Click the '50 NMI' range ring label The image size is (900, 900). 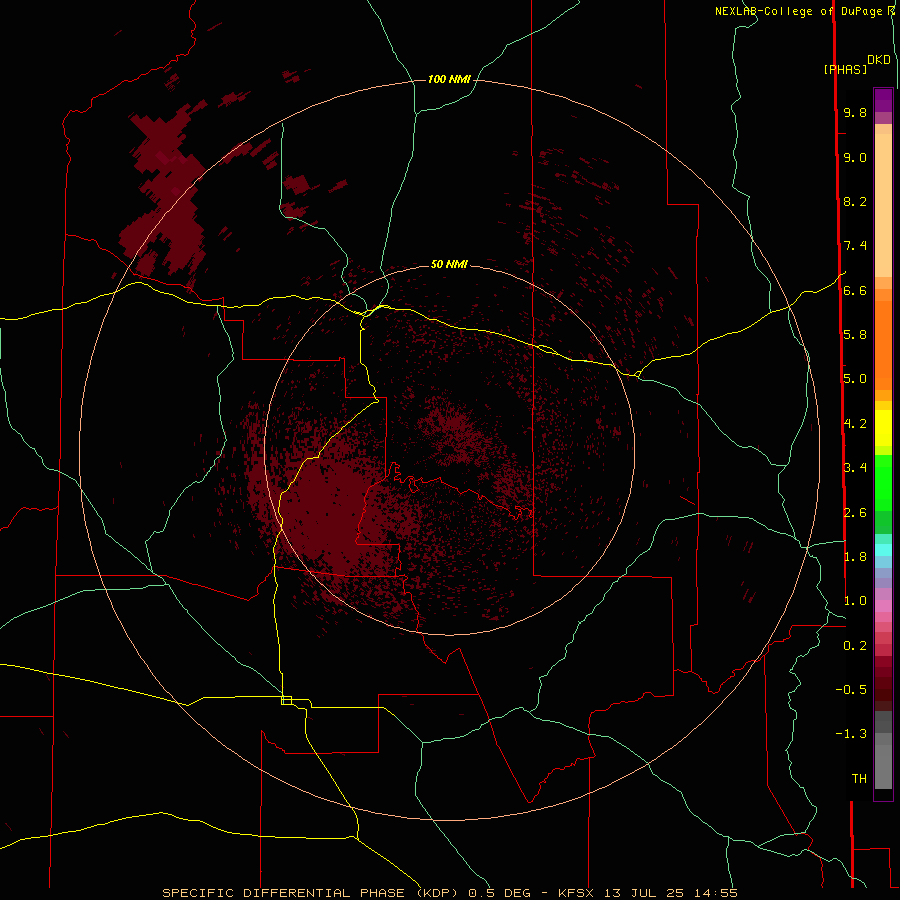(449, 264)
